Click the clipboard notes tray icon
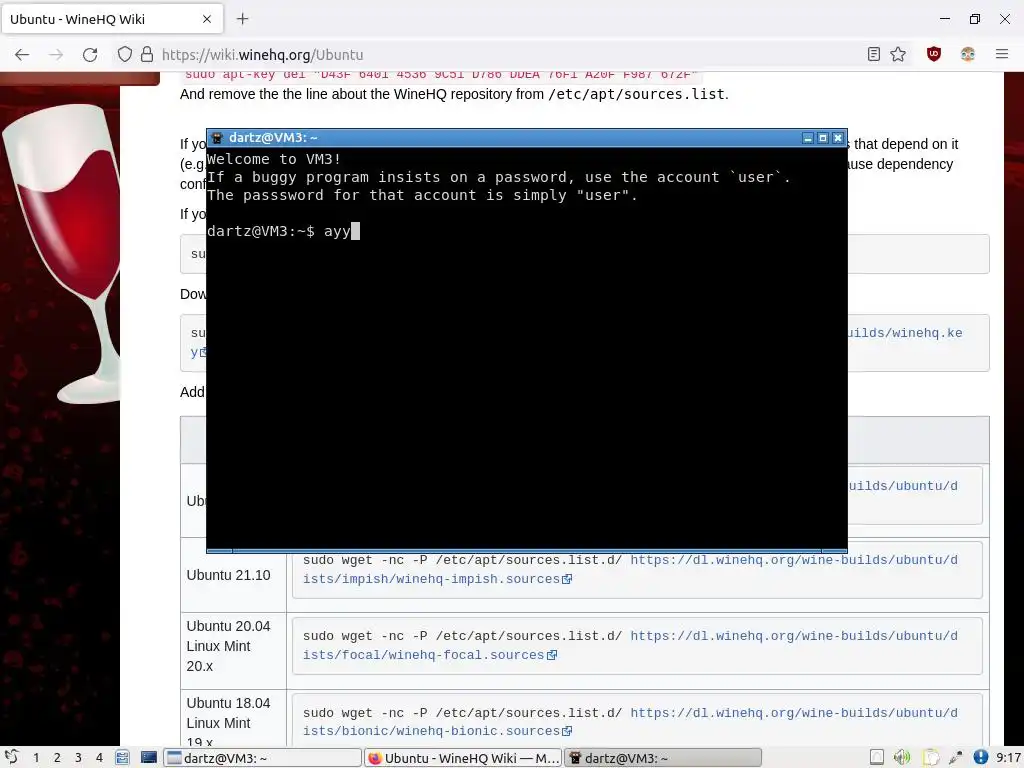Image resolution: width=1024 pixels, height=768 pixels. coord(930,758)
